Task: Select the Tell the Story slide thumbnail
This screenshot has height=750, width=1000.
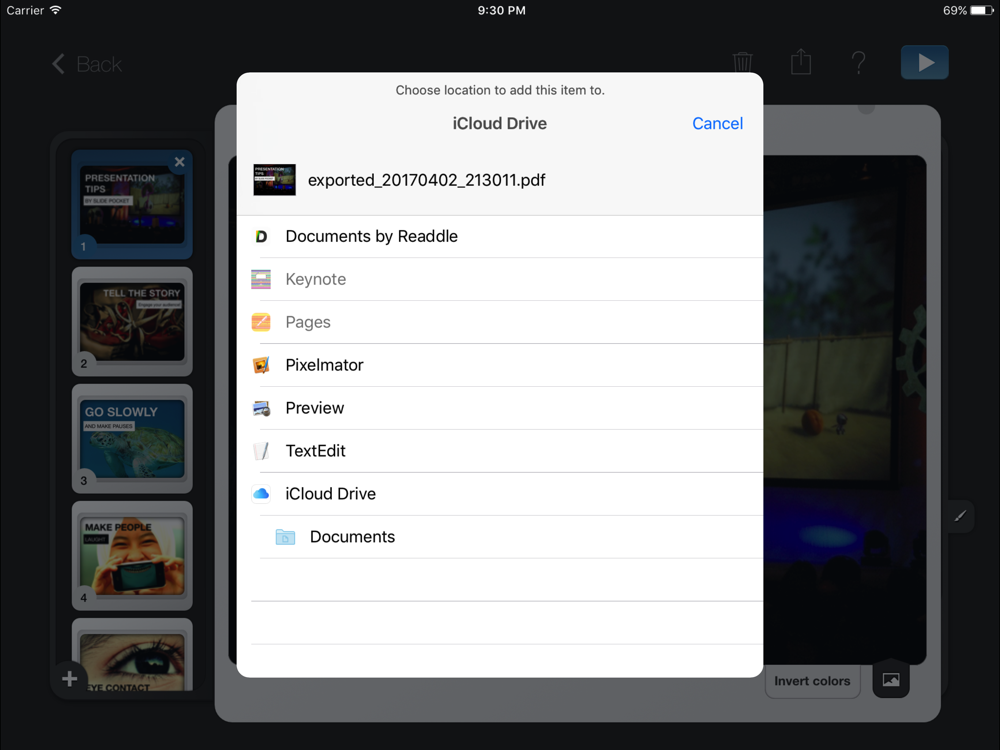Action: pyautogui.click(x=132, y=321)
